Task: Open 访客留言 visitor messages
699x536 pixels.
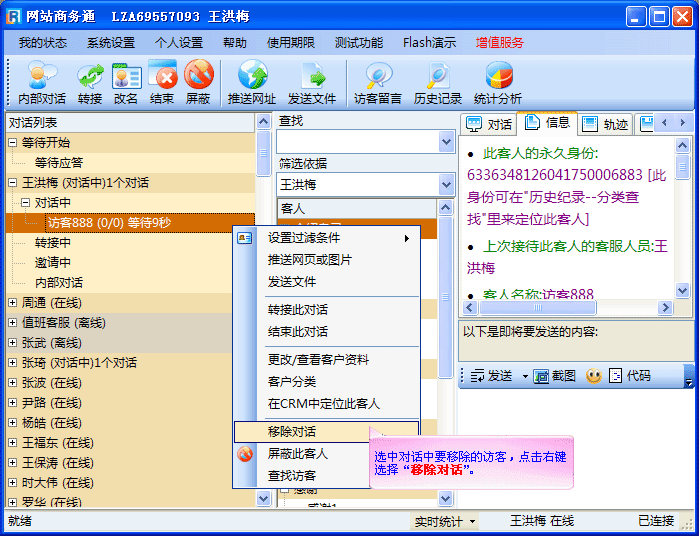Action: (x=378, y=82)
